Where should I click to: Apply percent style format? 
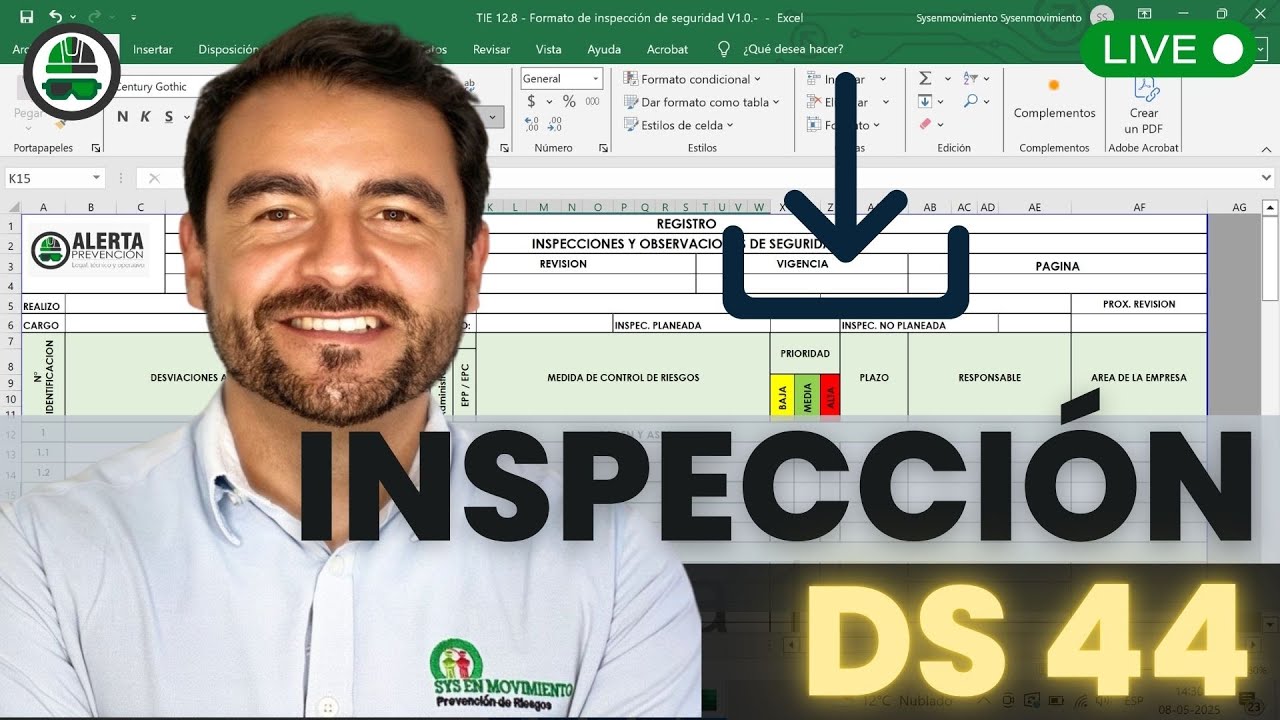(x=569, y=101)
